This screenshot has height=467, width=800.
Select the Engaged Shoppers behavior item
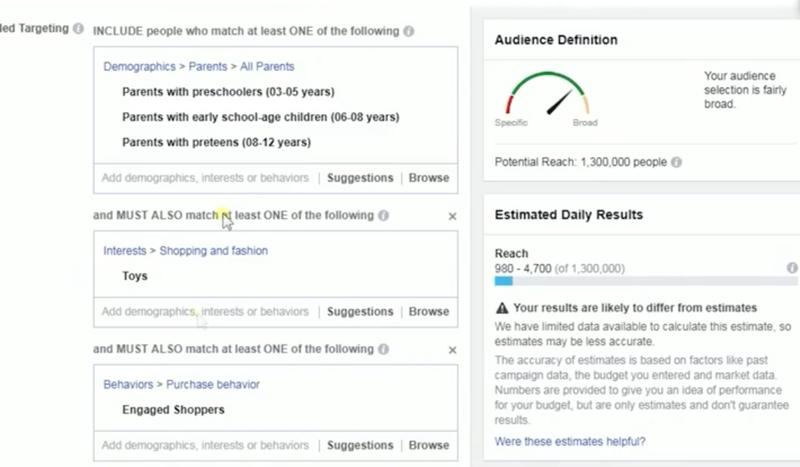click(x=173, y=409)
